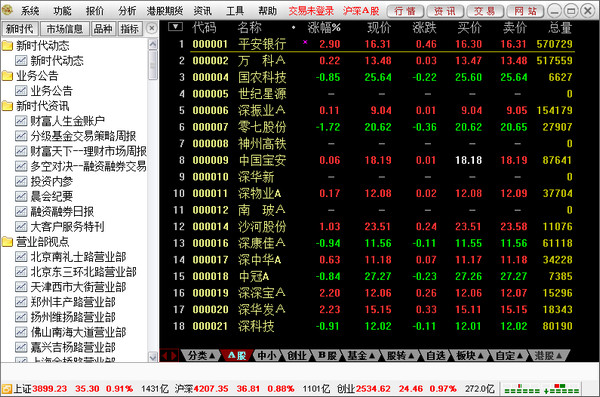This screenshot has height=397, width=600.
Task: Click the 交易 button in title bar
Action: [x=485, y=11]
